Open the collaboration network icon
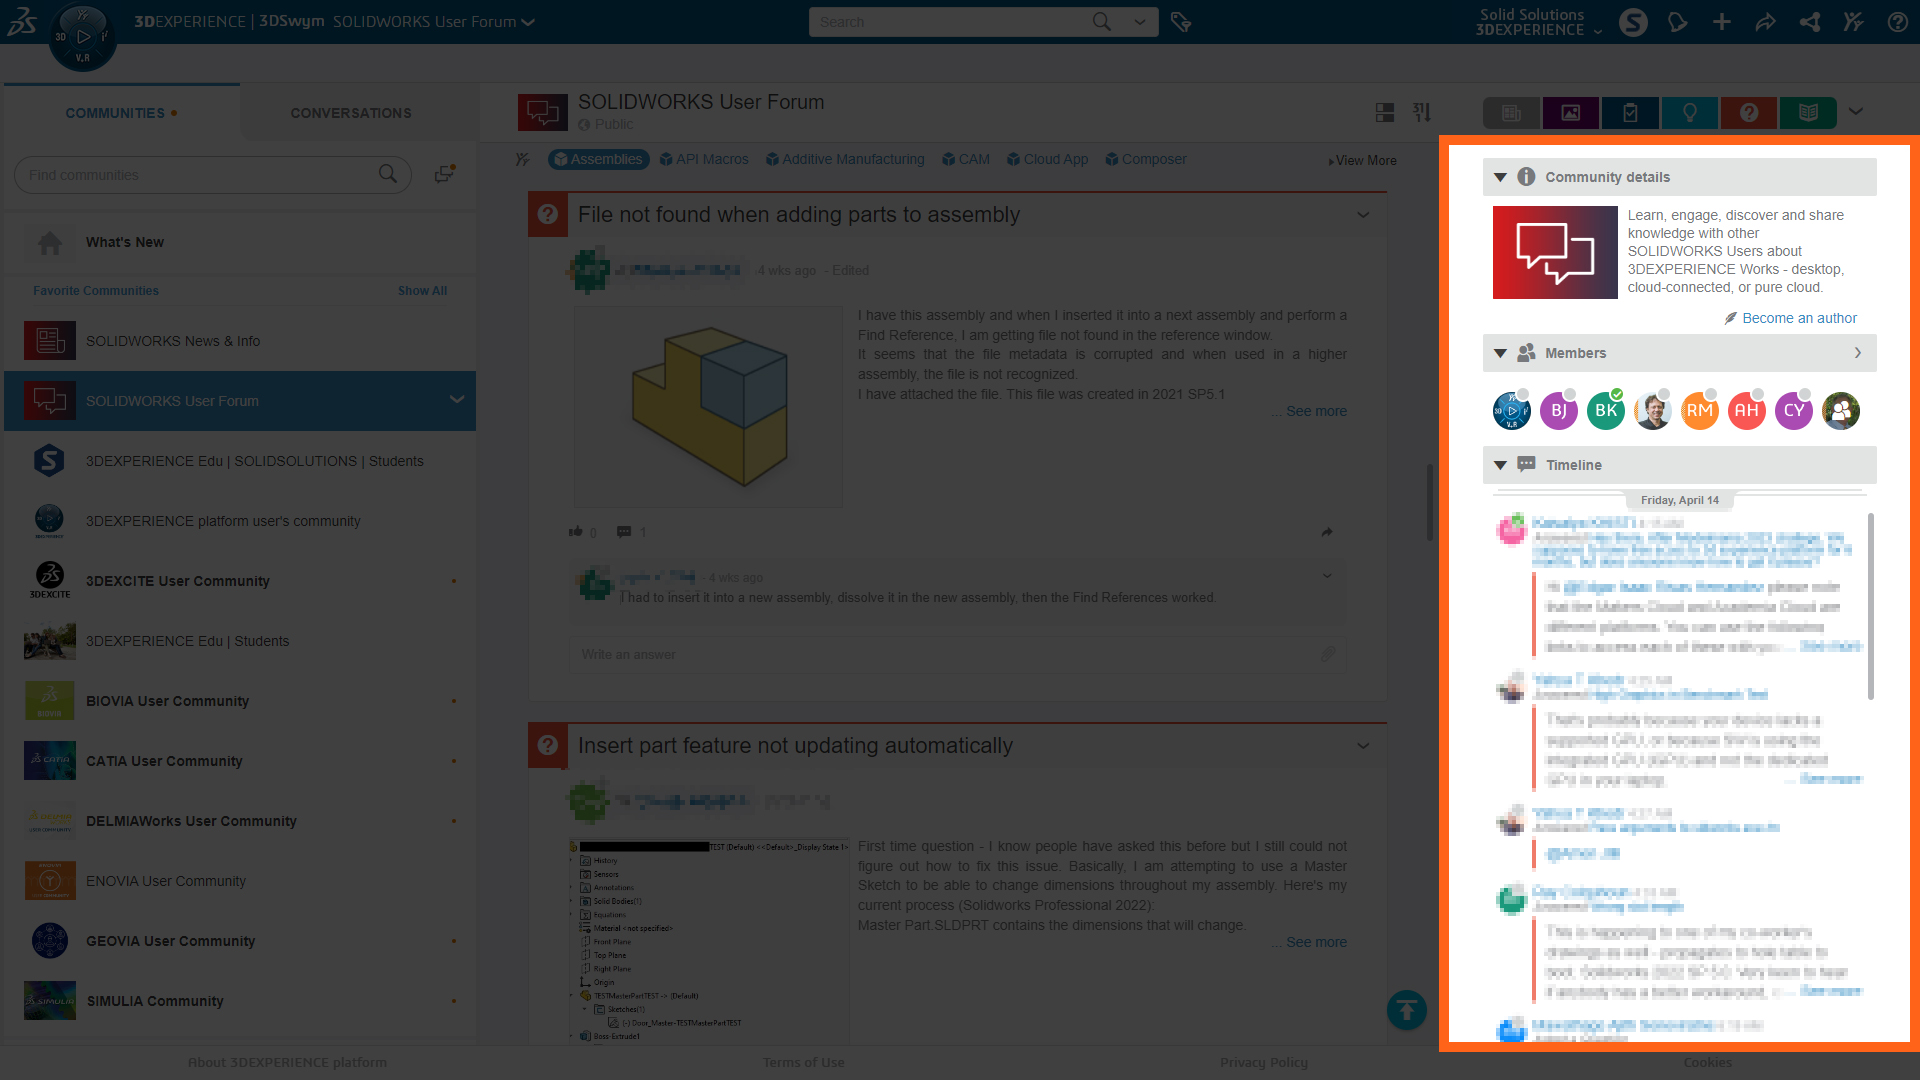Screen dimensions: 1920x1080 pyautogui.click(x=1809, y=22)
